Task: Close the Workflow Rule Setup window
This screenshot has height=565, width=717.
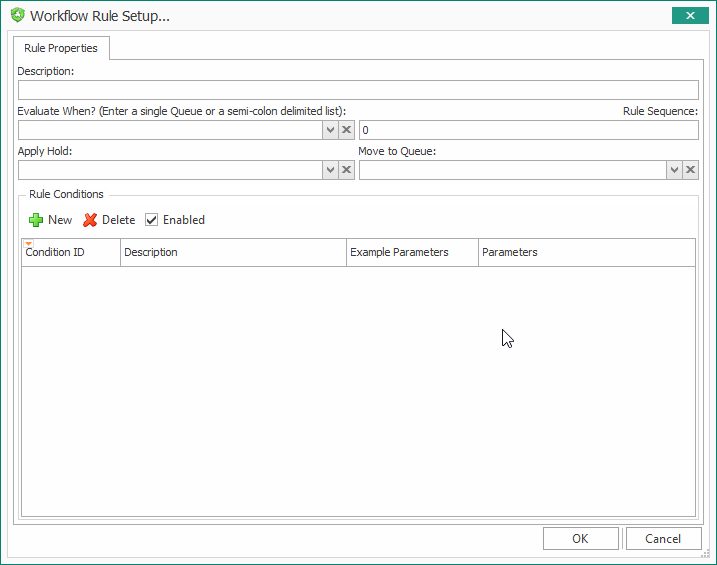Action: click(x=690, y=16)
